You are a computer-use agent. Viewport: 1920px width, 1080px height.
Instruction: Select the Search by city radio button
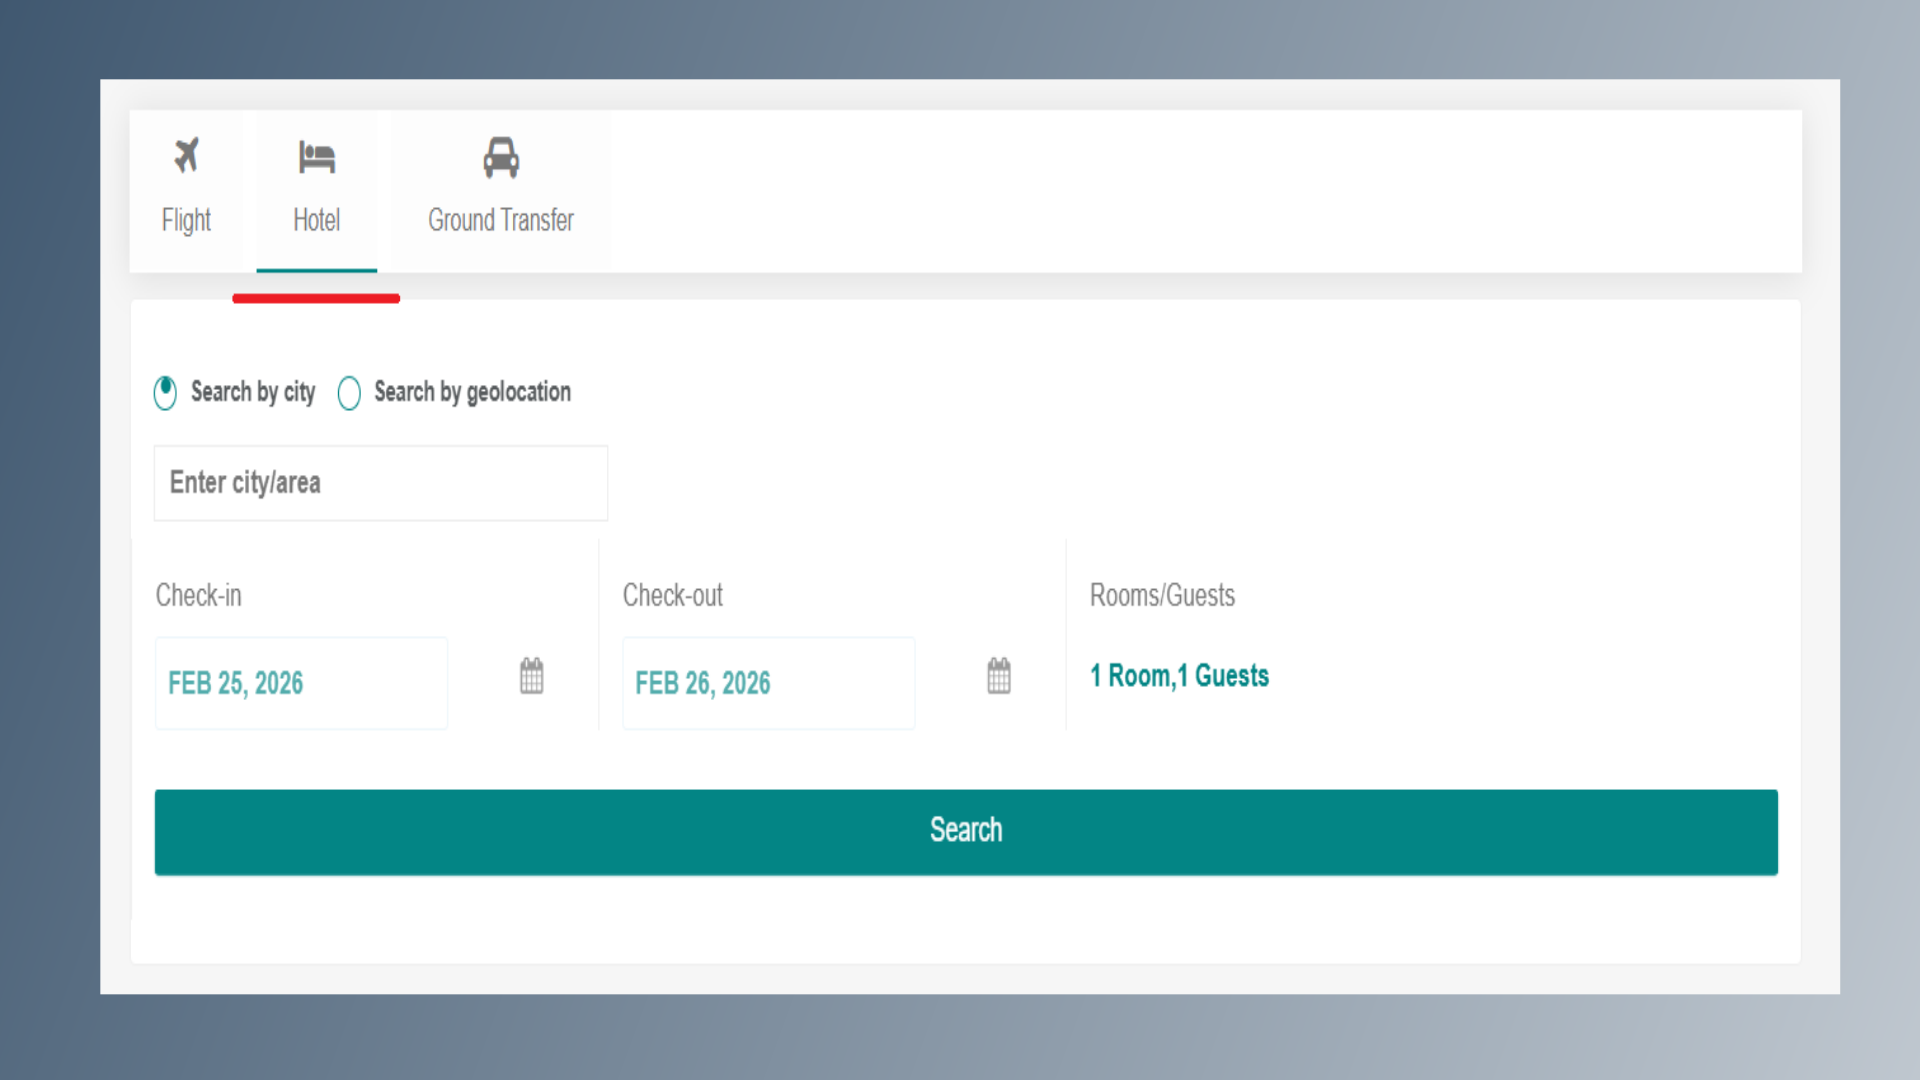pyautogui.click(x=166, y=392)
